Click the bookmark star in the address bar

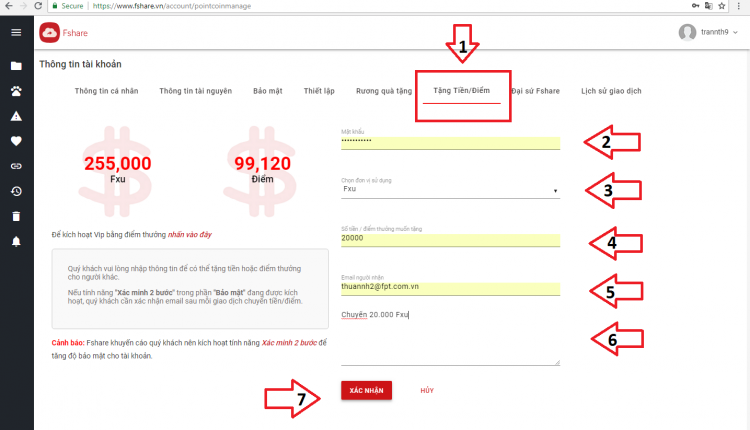722,6
